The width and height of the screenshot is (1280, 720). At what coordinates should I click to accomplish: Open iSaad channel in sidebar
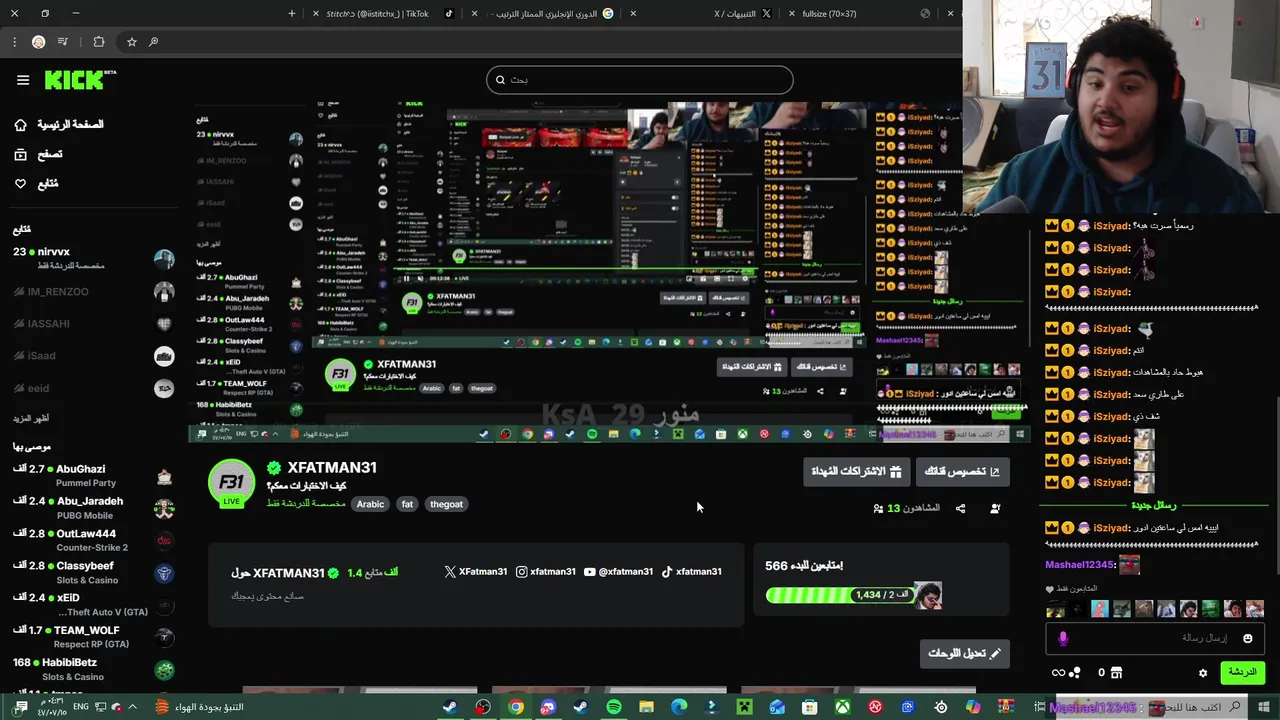[x=93, y=356]
